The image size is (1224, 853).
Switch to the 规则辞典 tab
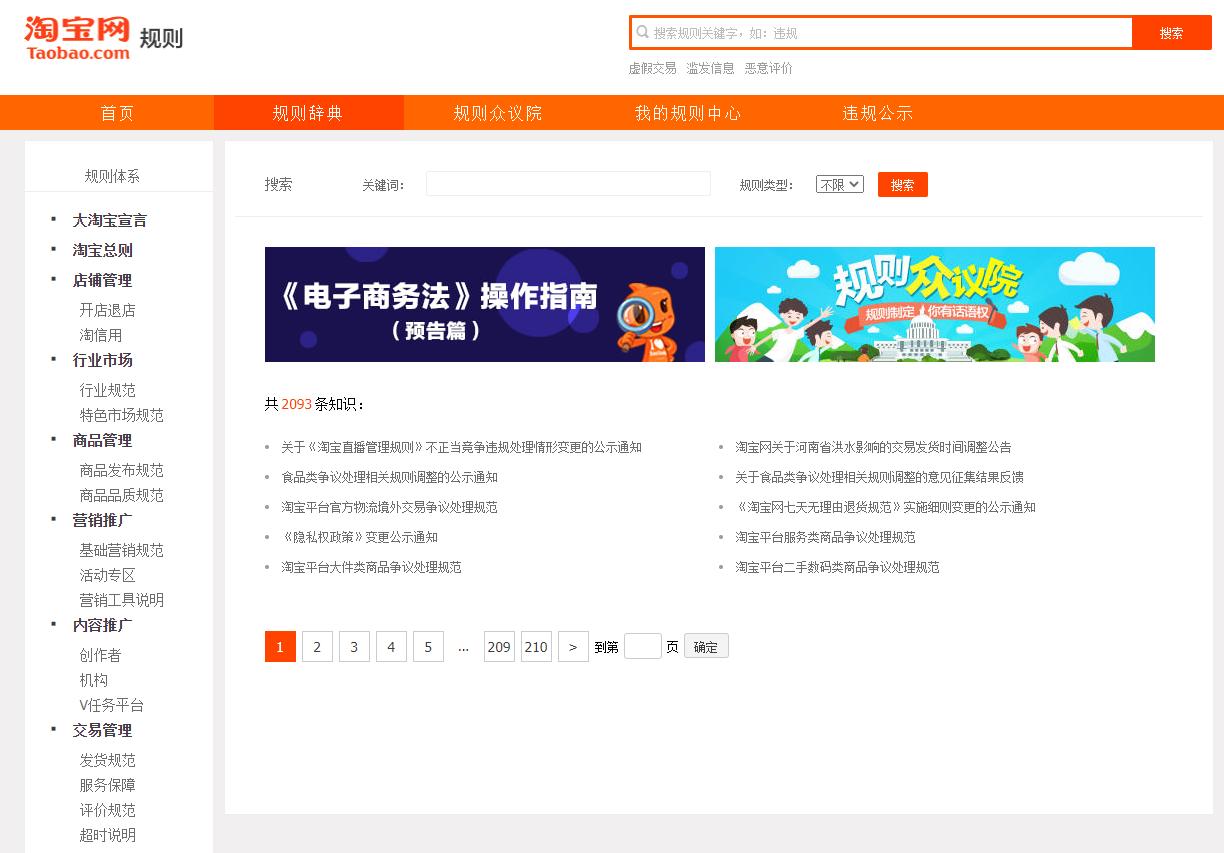point(309,113)
